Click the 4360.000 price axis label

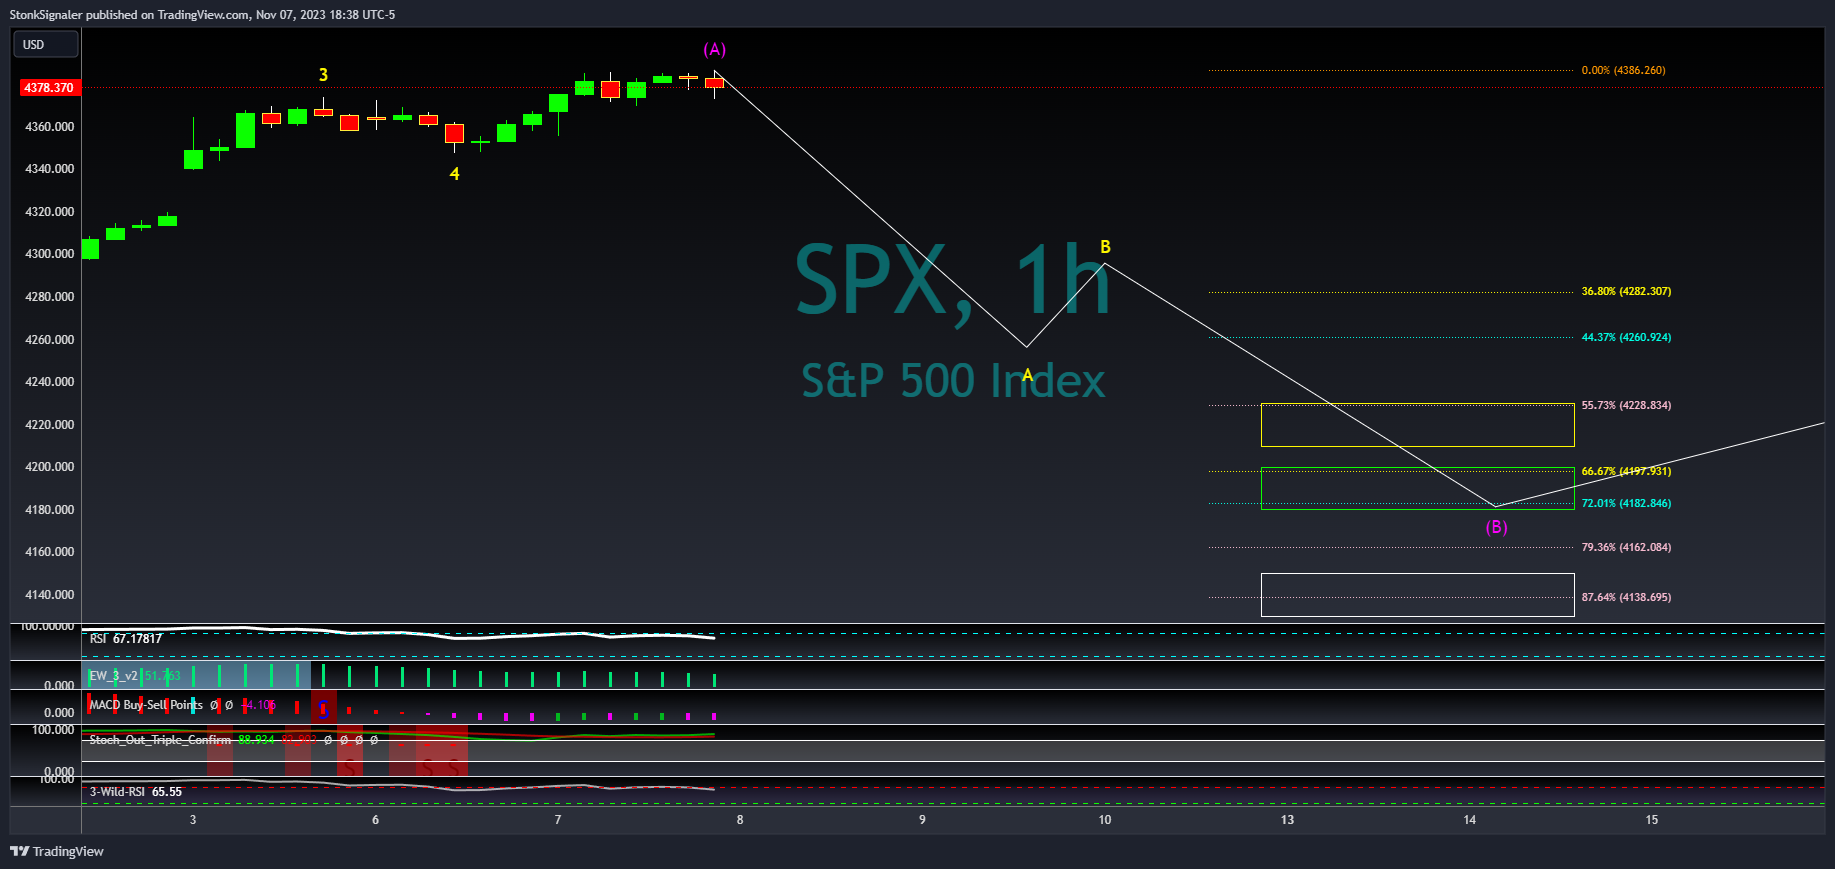pos(50,127)
